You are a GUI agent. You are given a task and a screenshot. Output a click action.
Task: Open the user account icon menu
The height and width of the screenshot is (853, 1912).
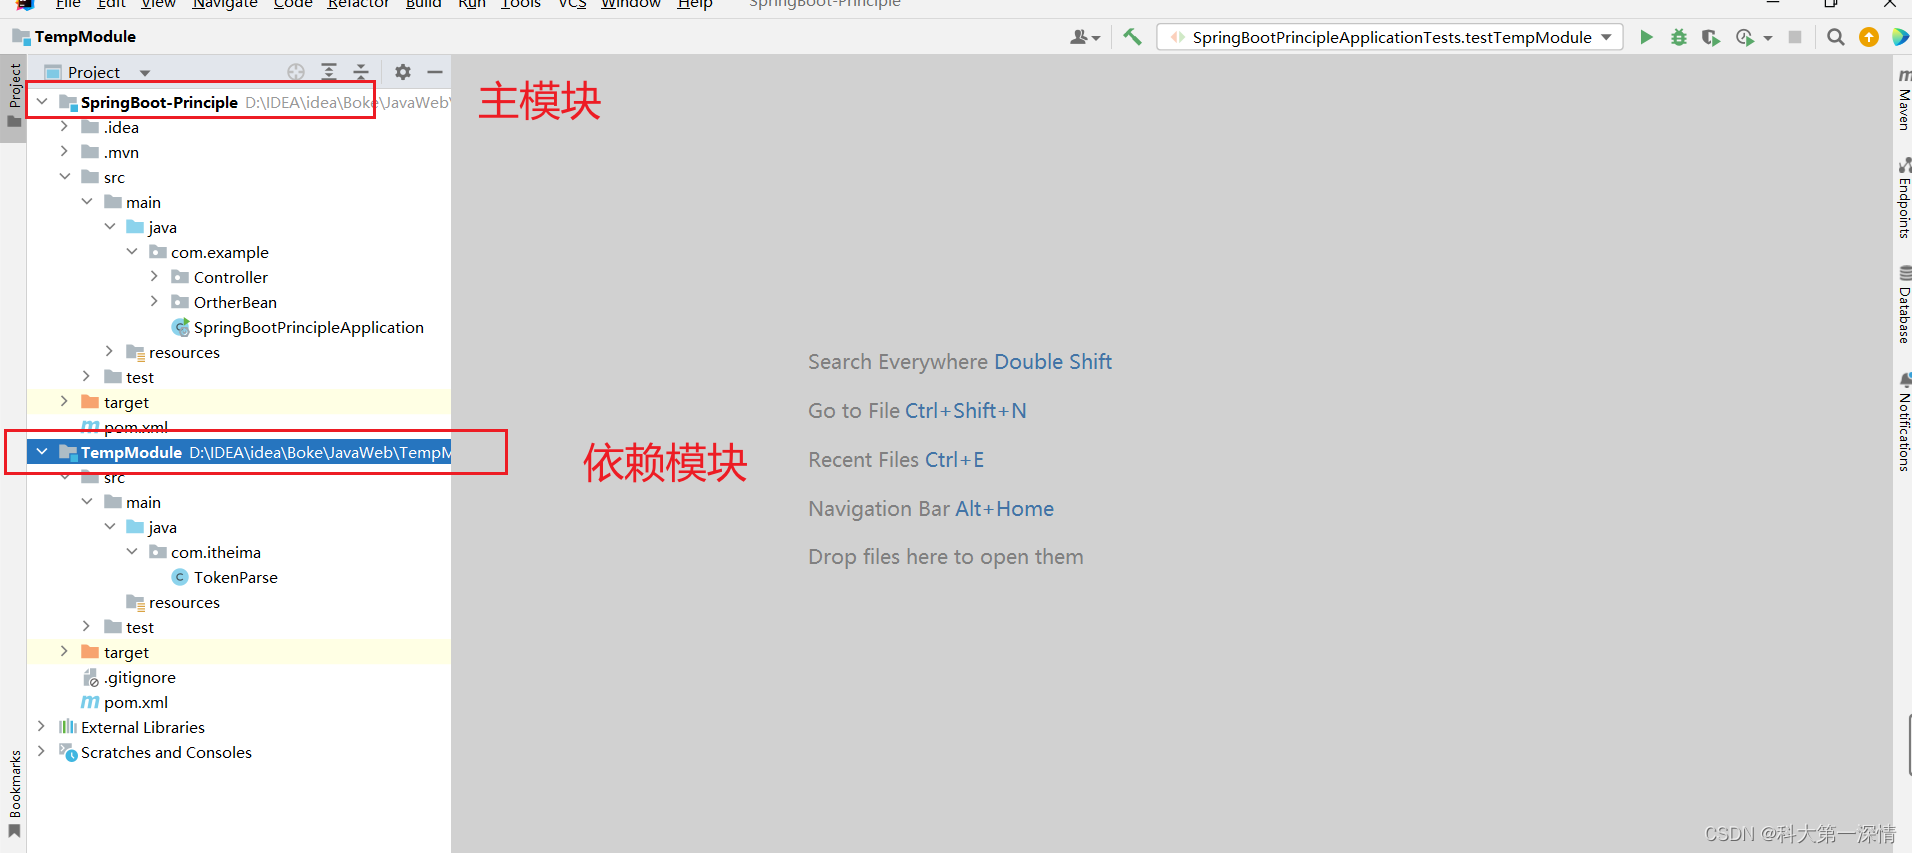[1084, 37]
